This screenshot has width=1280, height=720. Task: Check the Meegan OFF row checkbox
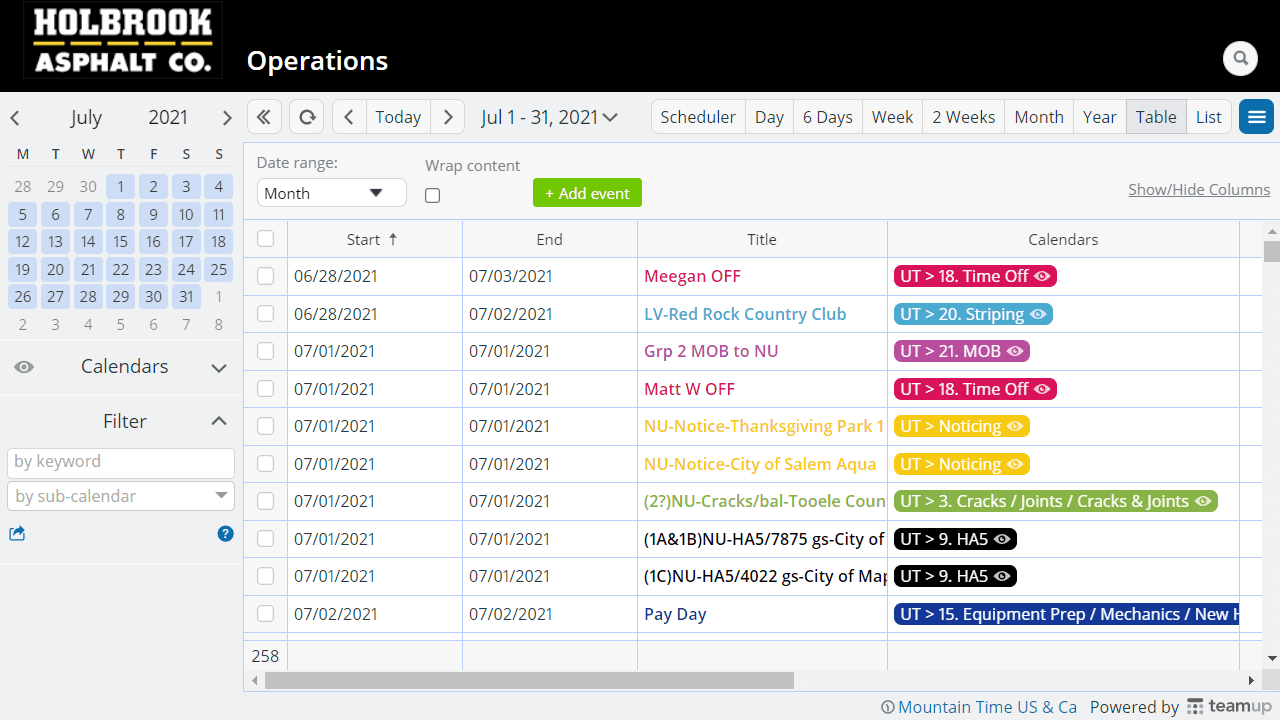265,276
